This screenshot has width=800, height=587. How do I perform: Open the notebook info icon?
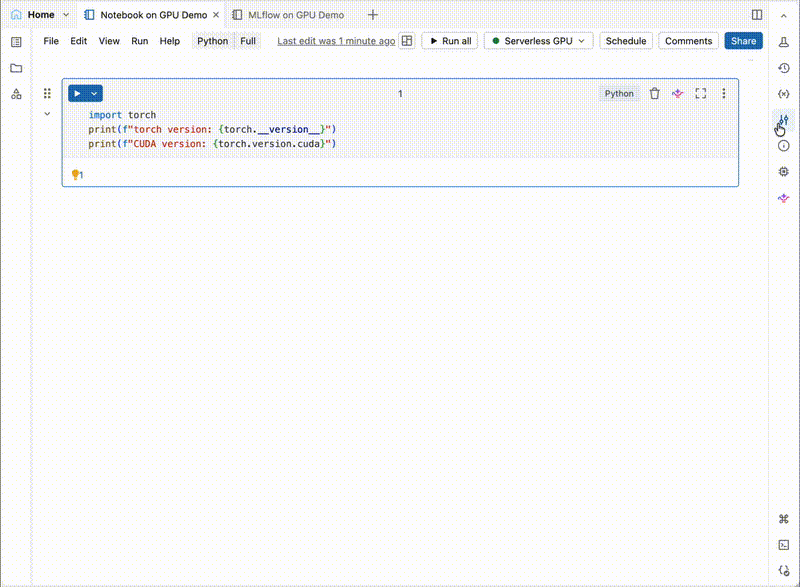[x=784, y=146]
